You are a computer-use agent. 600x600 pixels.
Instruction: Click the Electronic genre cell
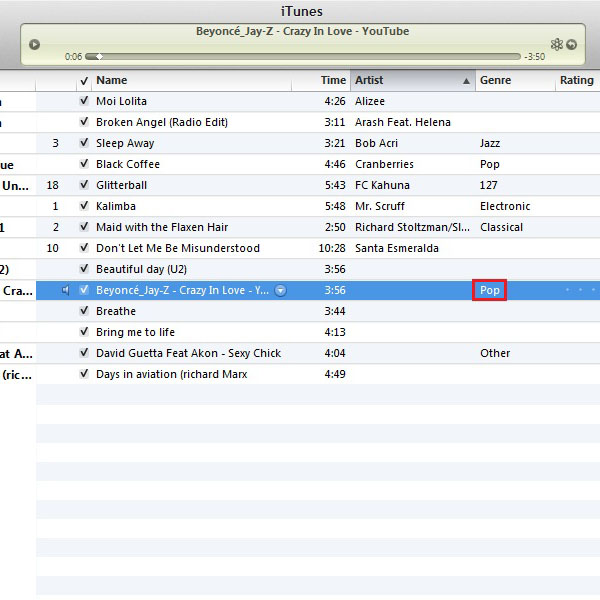505,206
